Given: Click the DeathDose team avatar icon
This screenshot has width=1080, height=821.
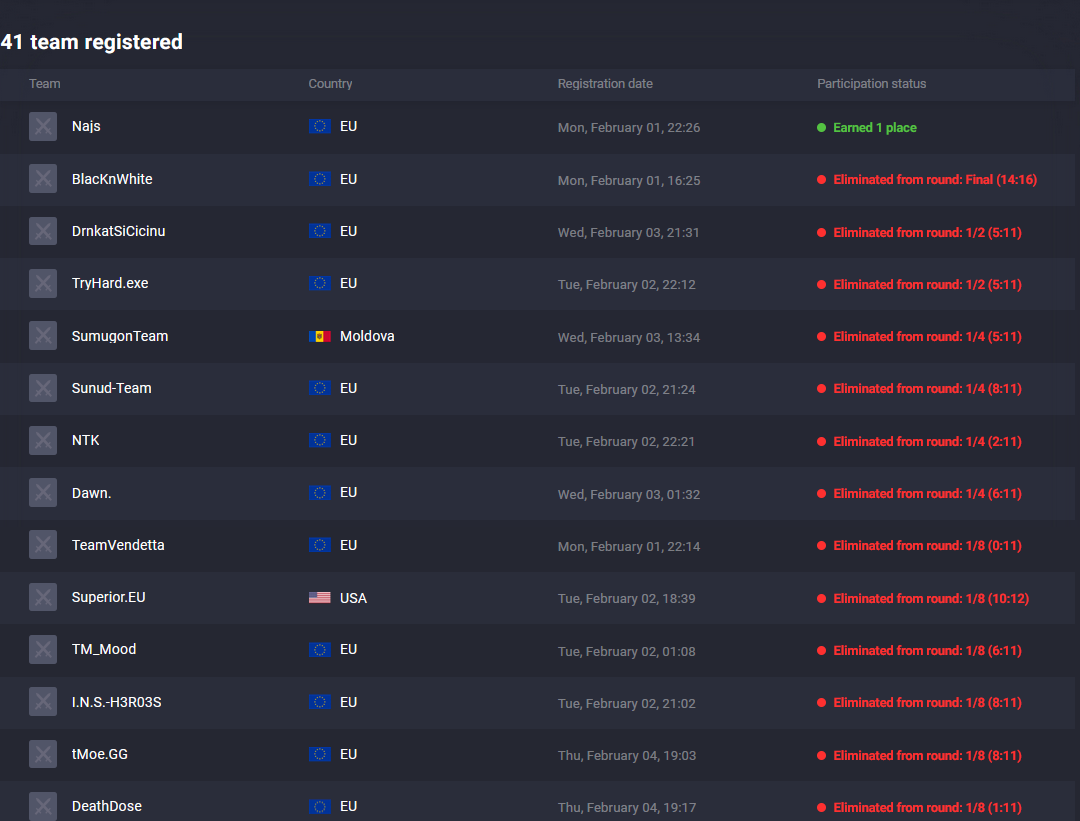Looking at the screenshot, I should click(x=43, y=807).
